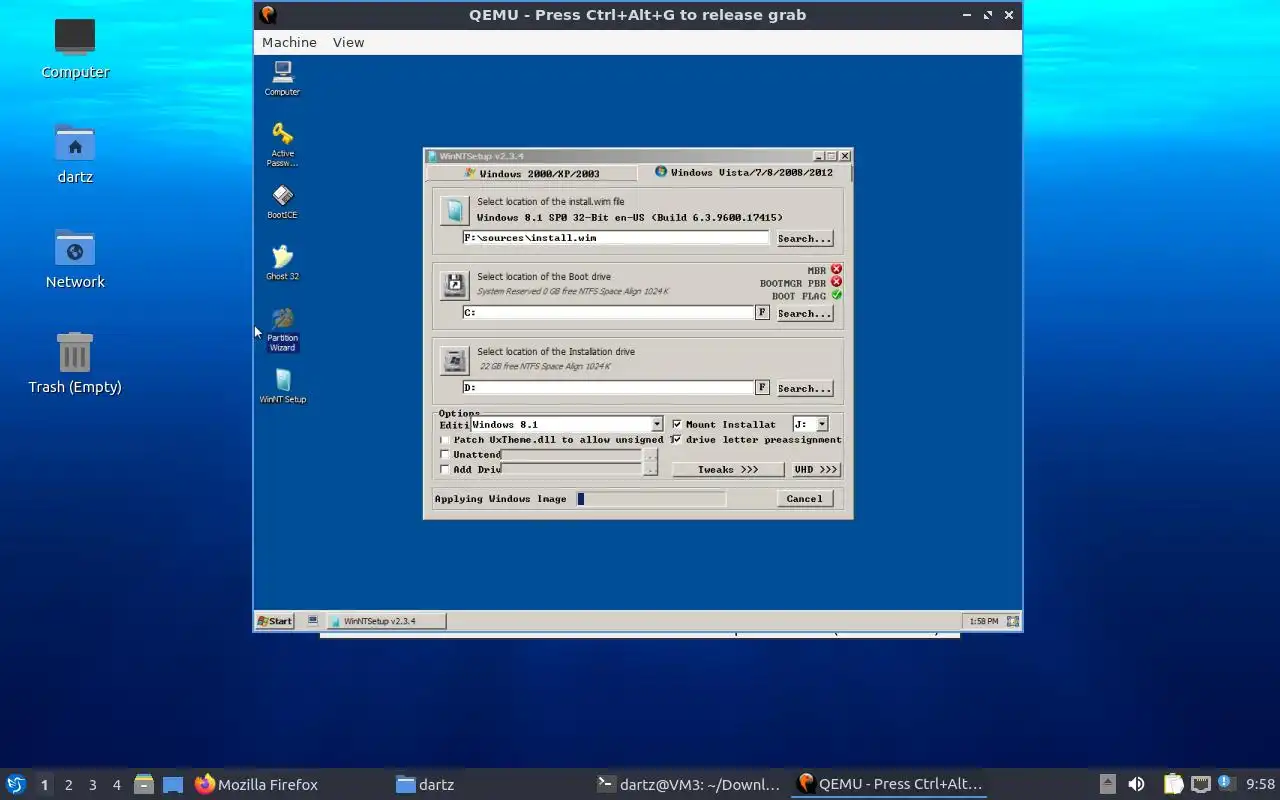
Task: Enable the Add Driv checkbox
Action: click(445, 469)
